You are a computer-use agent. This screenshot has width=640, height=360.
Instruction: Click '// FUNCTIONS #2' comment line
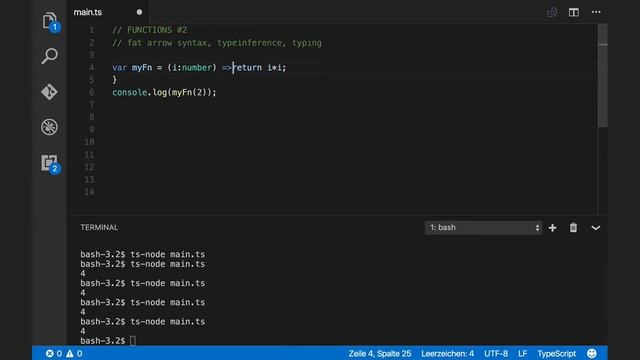coord(149,30)
